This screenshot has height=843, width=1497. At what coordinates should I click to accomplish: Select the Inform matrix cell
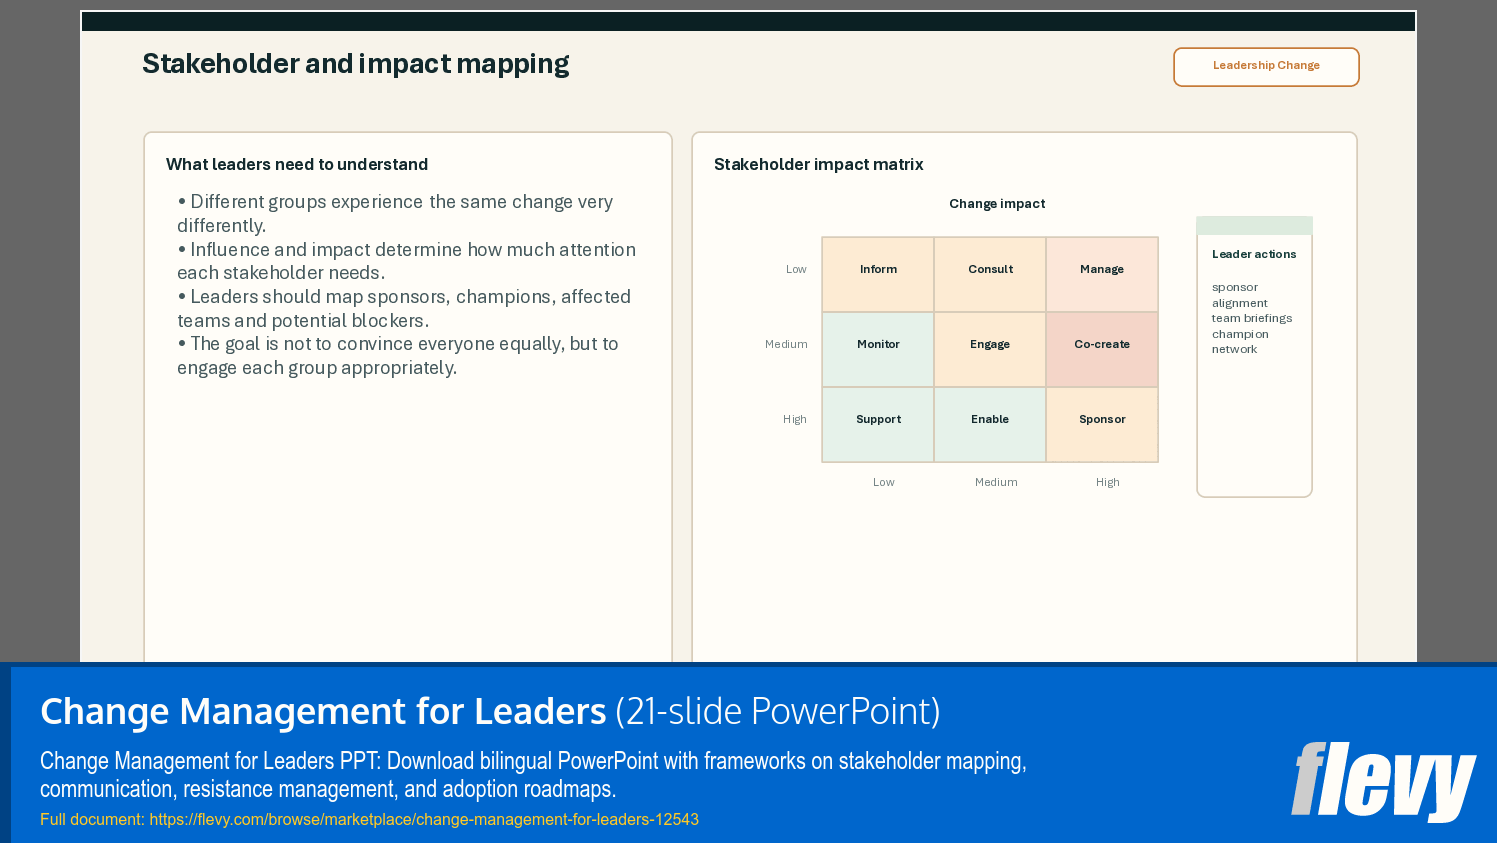coord(878,274)
